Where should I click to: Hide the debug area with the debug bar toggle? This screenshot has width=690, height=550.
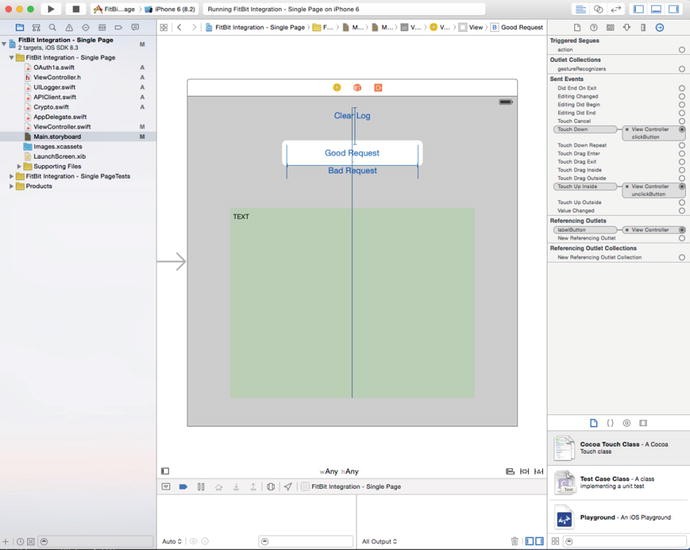166,486
